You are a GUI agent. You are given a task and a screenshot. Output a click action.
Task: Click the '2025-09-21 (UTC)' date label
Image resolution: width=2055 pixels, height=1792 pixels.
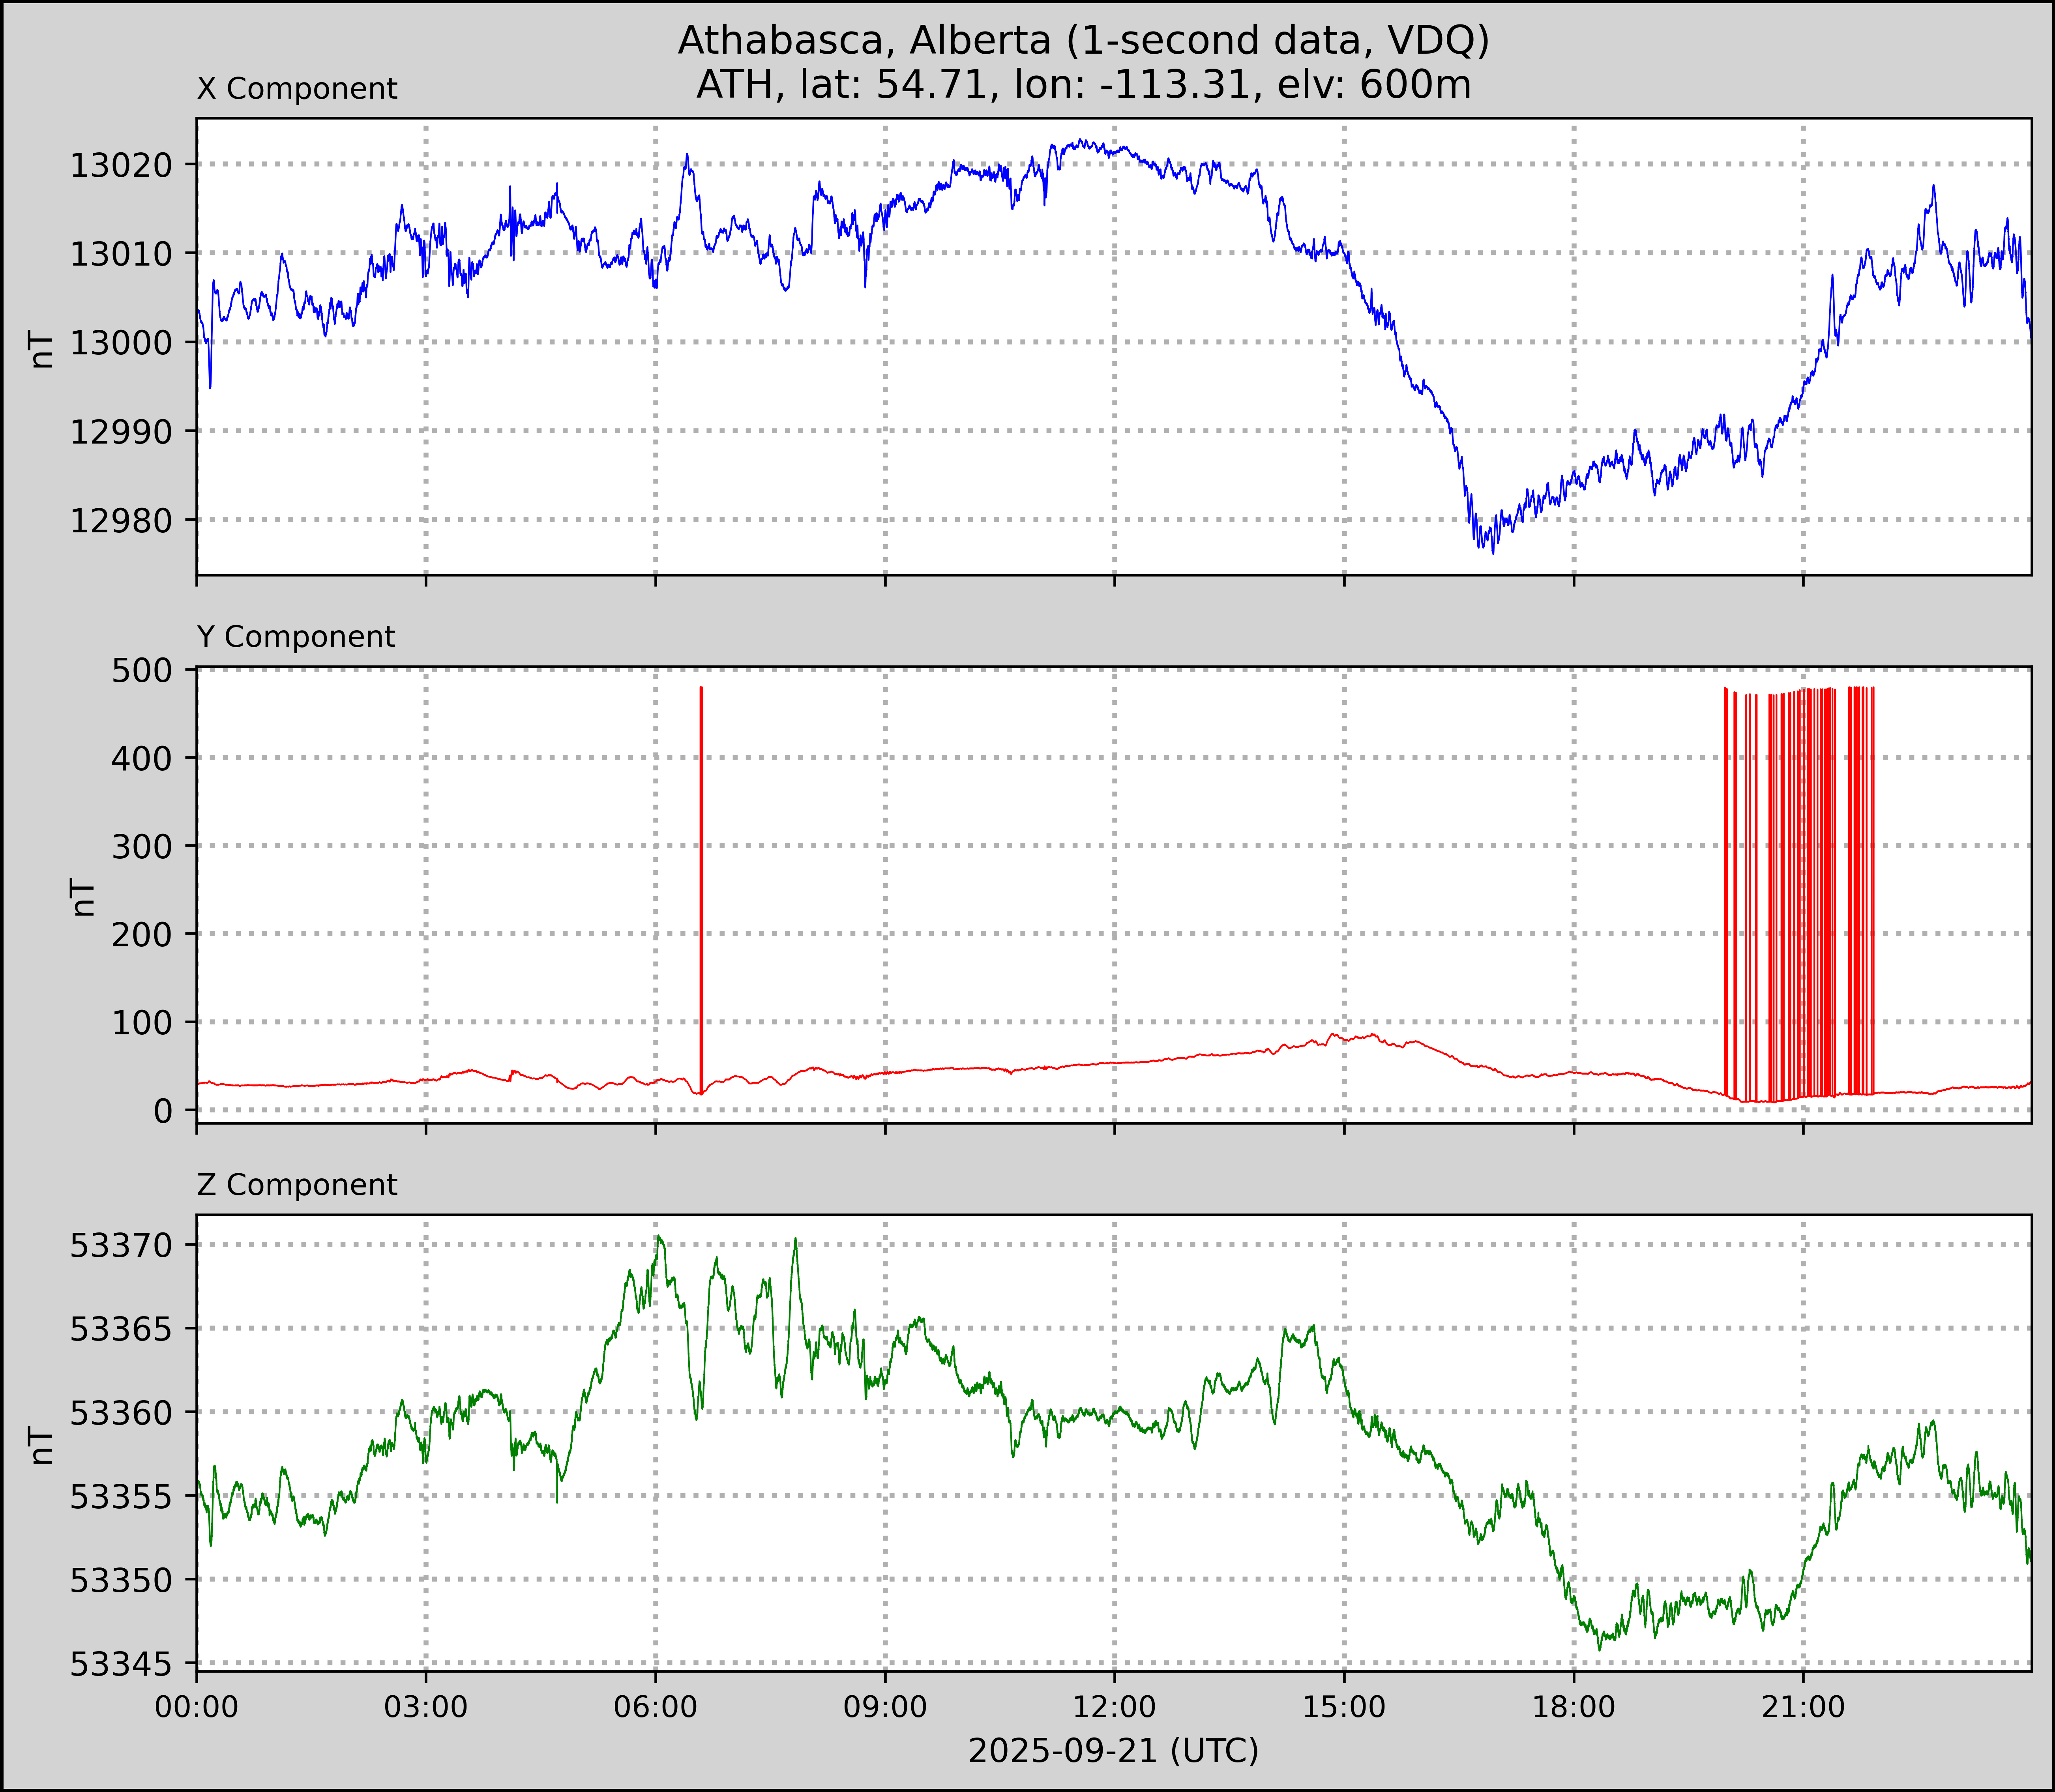(x=1113, y=1751)
